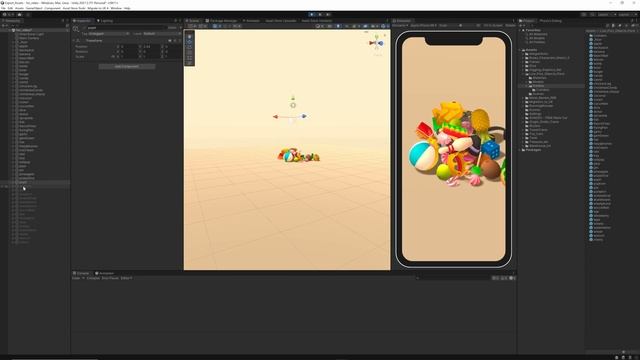
Task: Click the blue Z-axis arrow handle in Scene
Action: pyautogui.click(x=304, y=116)
